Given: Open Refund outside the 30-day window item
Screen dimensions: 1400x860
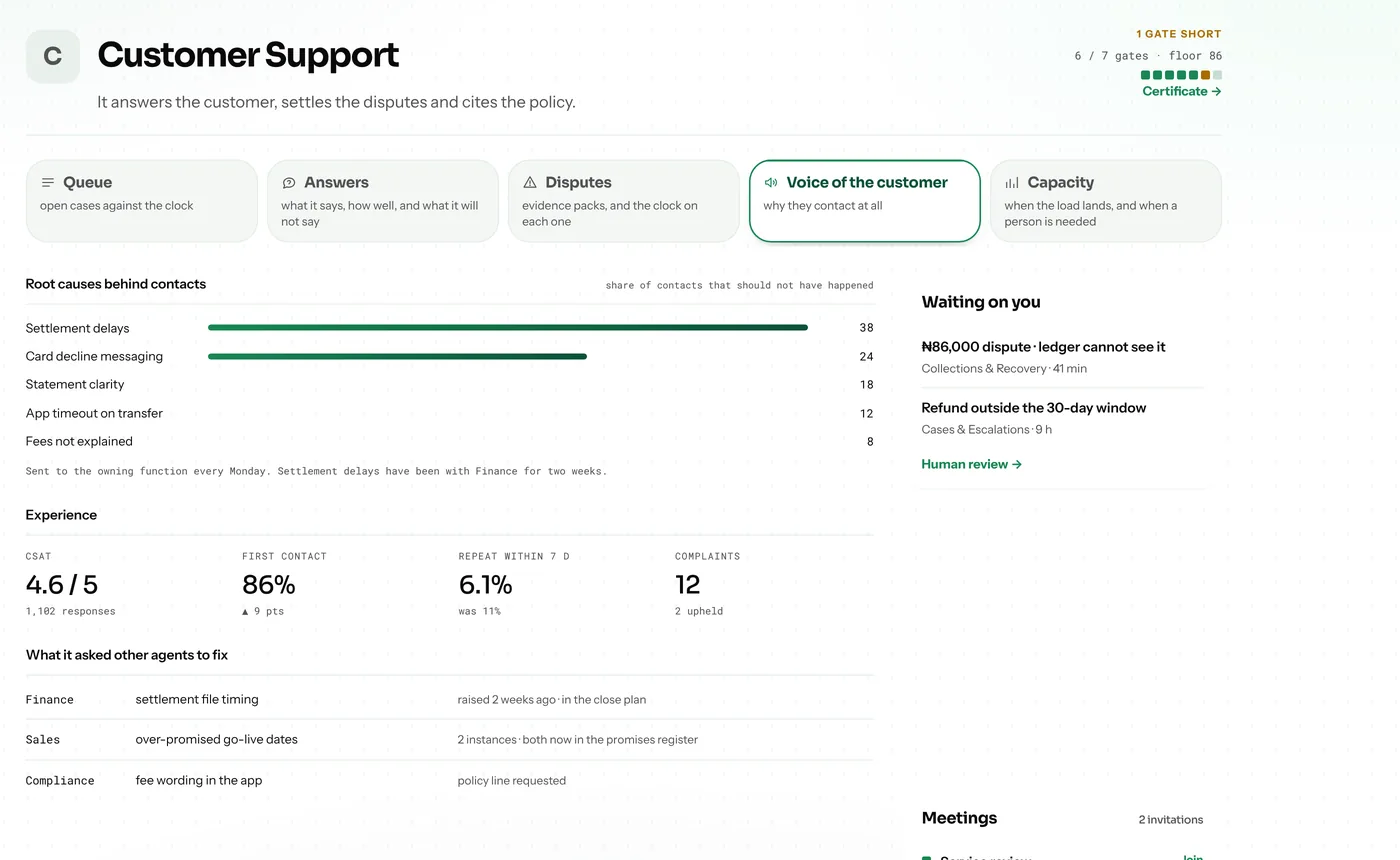Looking at the screenshot, I should [1062, 418].
